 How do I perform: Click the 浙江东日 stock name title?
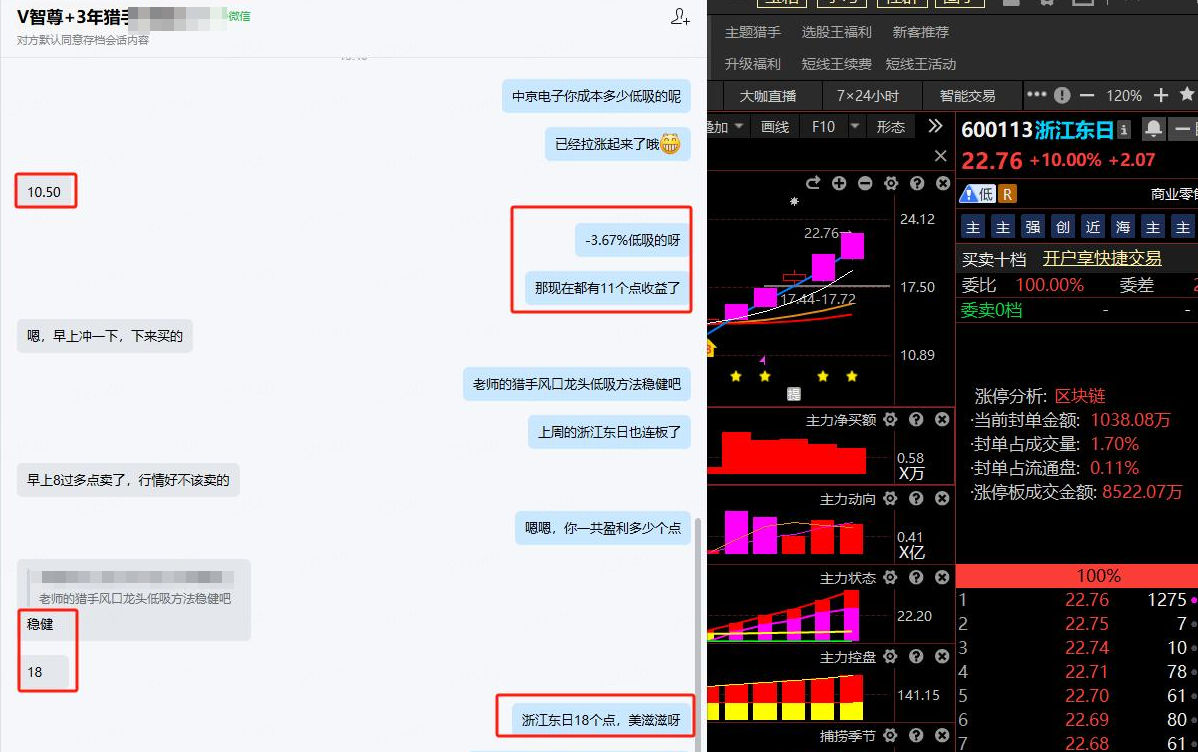pos(1074,130)
